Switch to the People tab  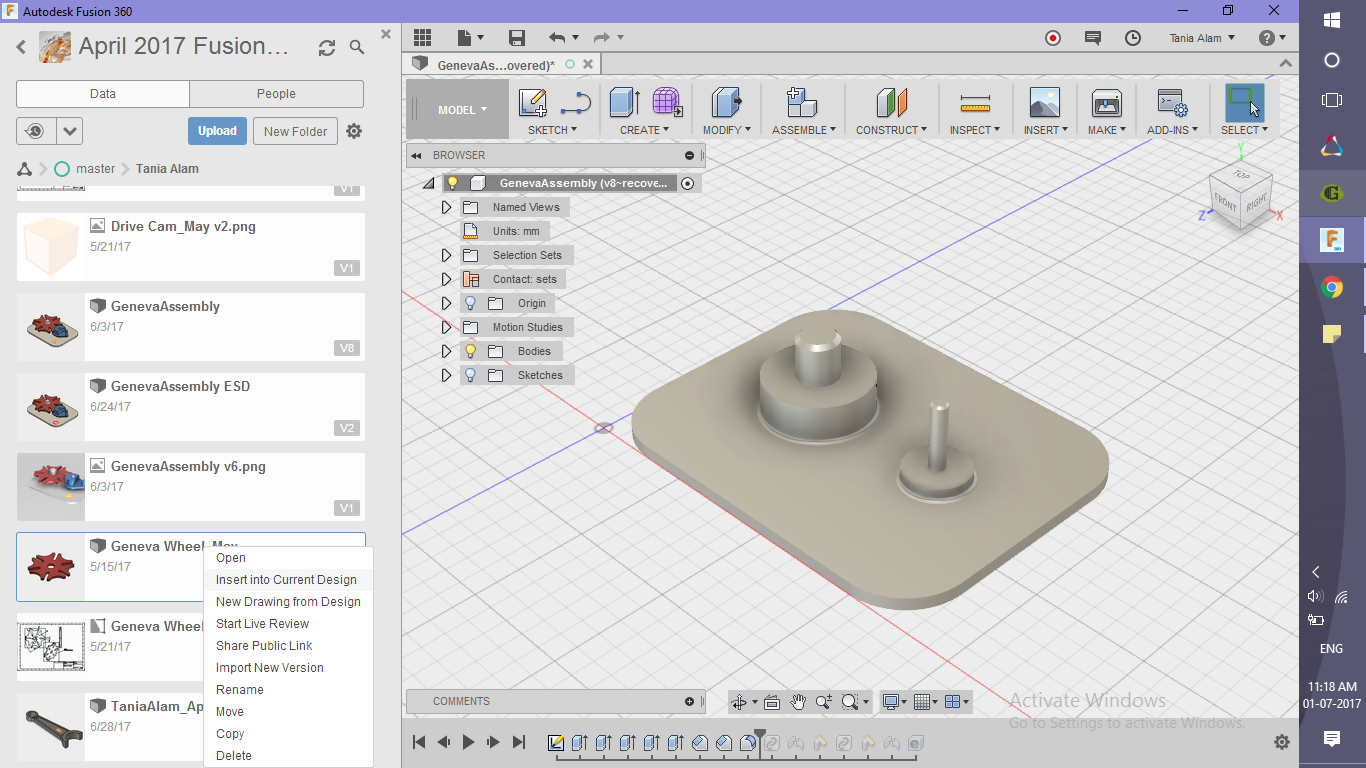276,94
